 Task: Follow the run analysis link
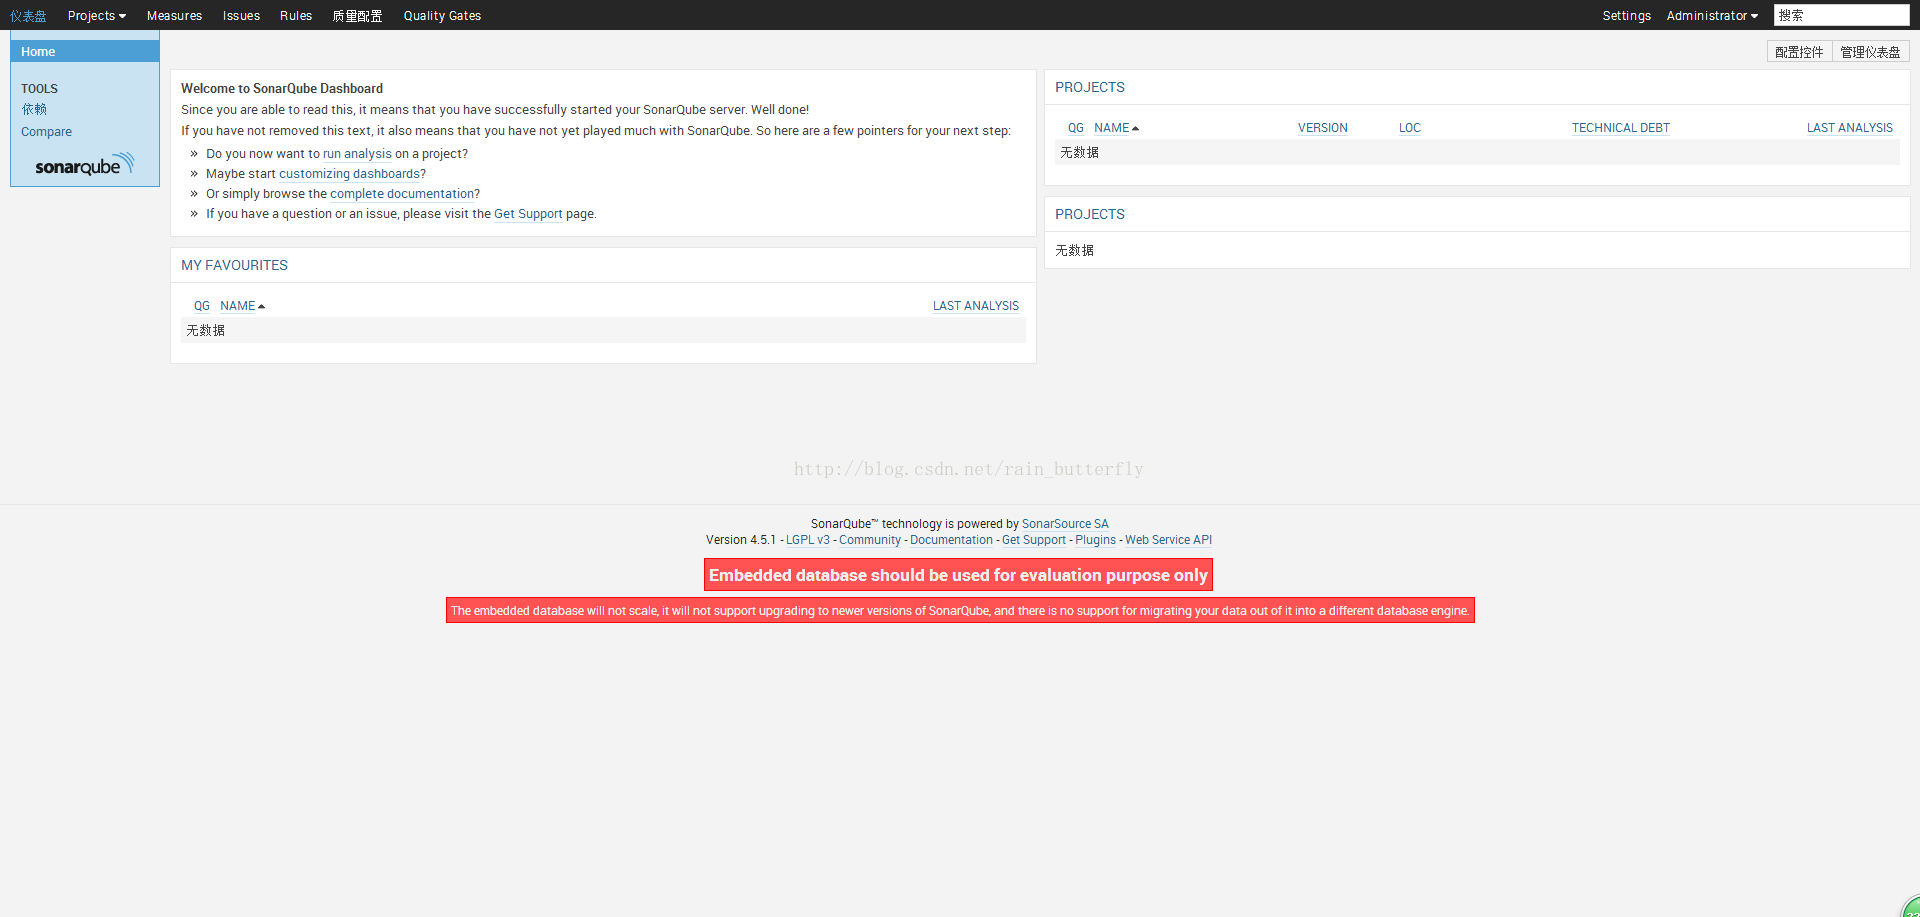(357, 154)
